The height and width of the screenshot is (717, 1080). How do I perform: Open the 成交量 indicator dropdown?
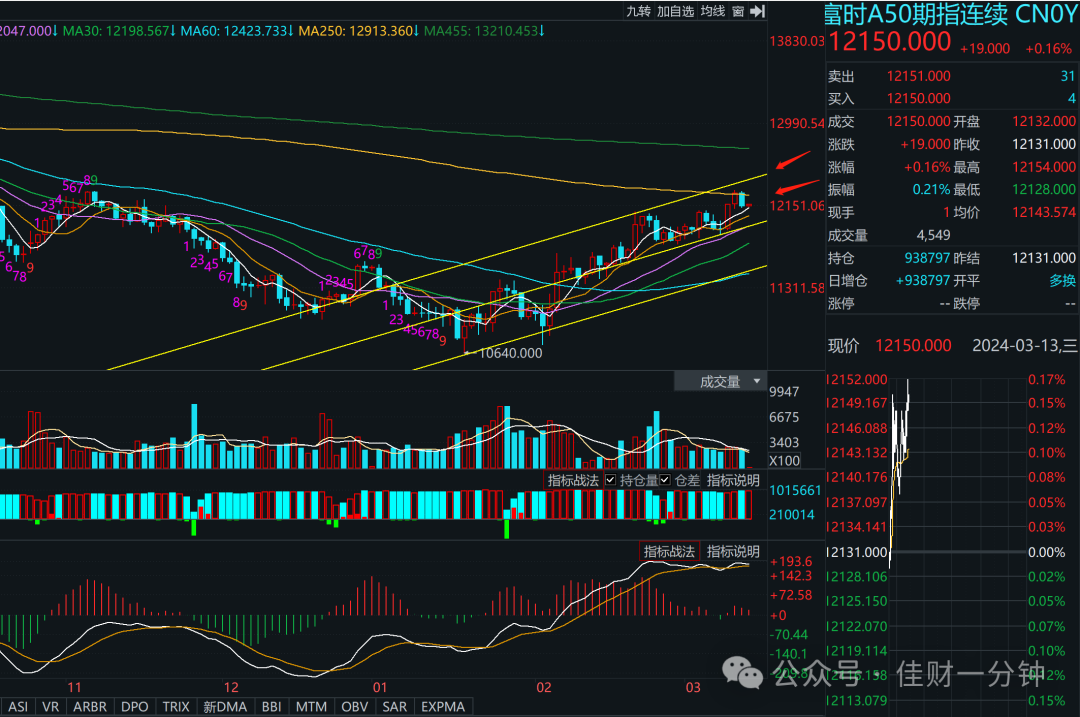pos(720,381)
